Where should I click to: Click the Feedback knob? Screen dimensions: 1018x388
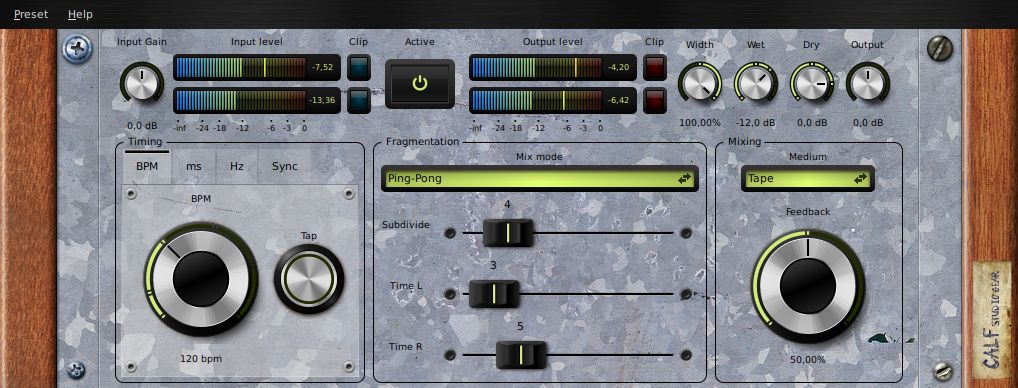(x=808, y=285)
